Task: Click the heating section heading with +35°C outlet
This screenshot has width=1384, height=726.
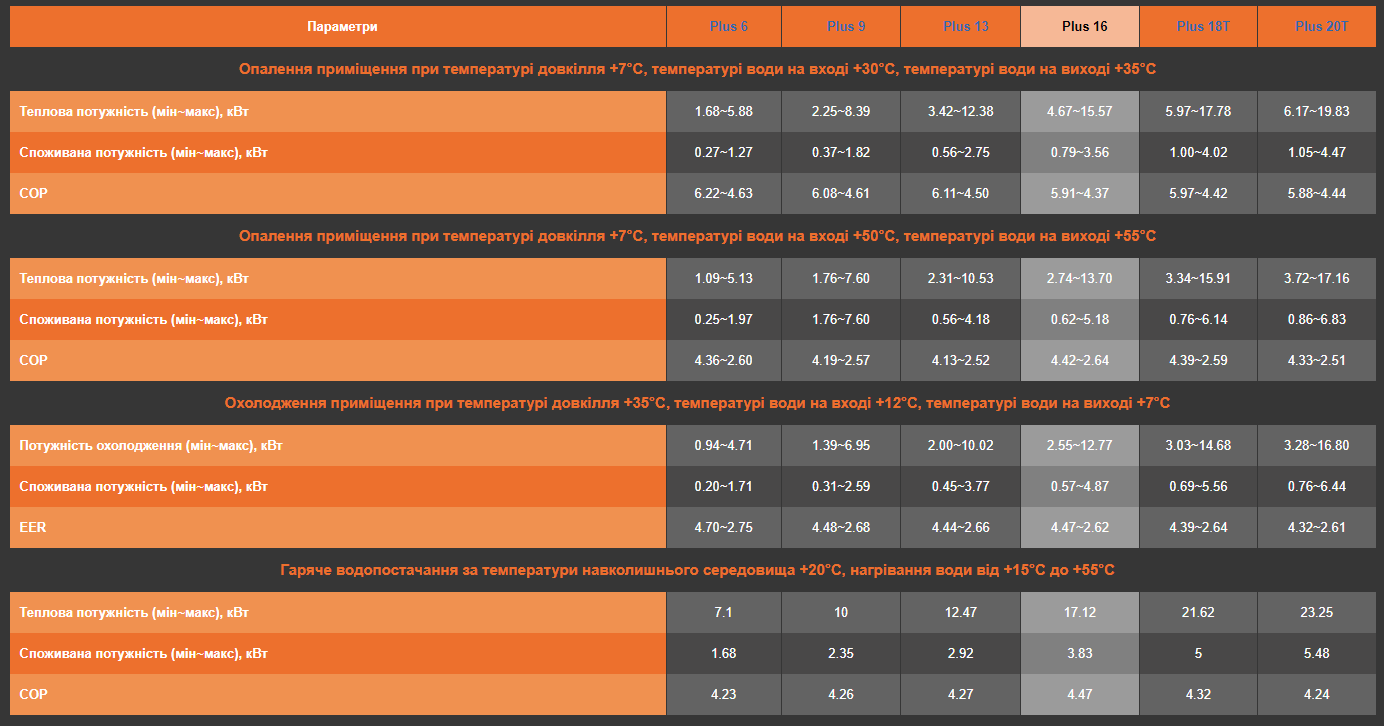Action: 697,69
